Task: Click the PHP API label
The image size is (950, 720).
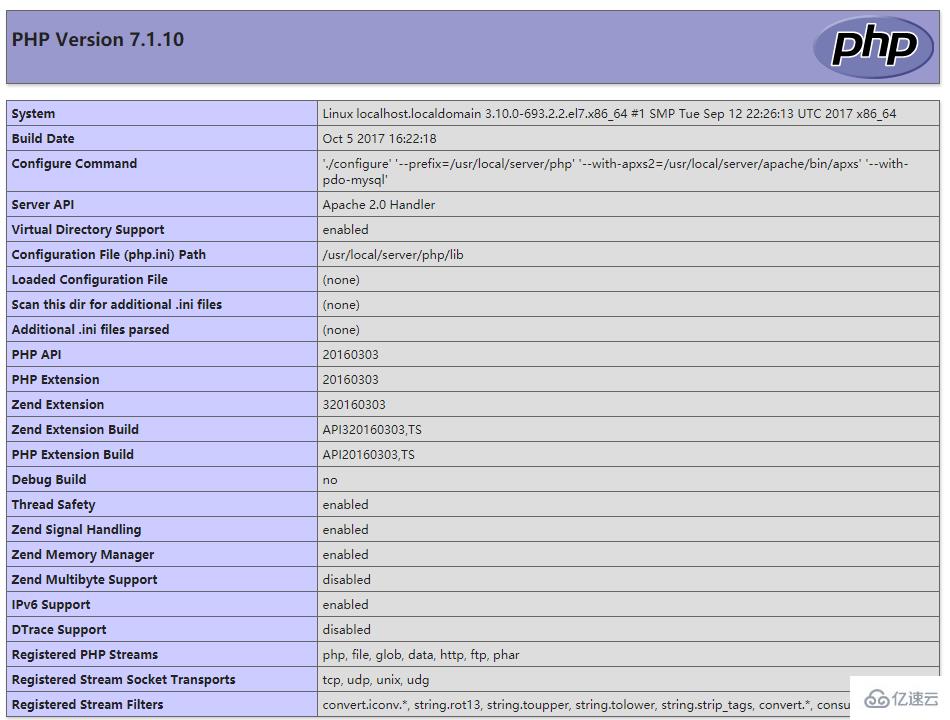Action: click(36, 354)
